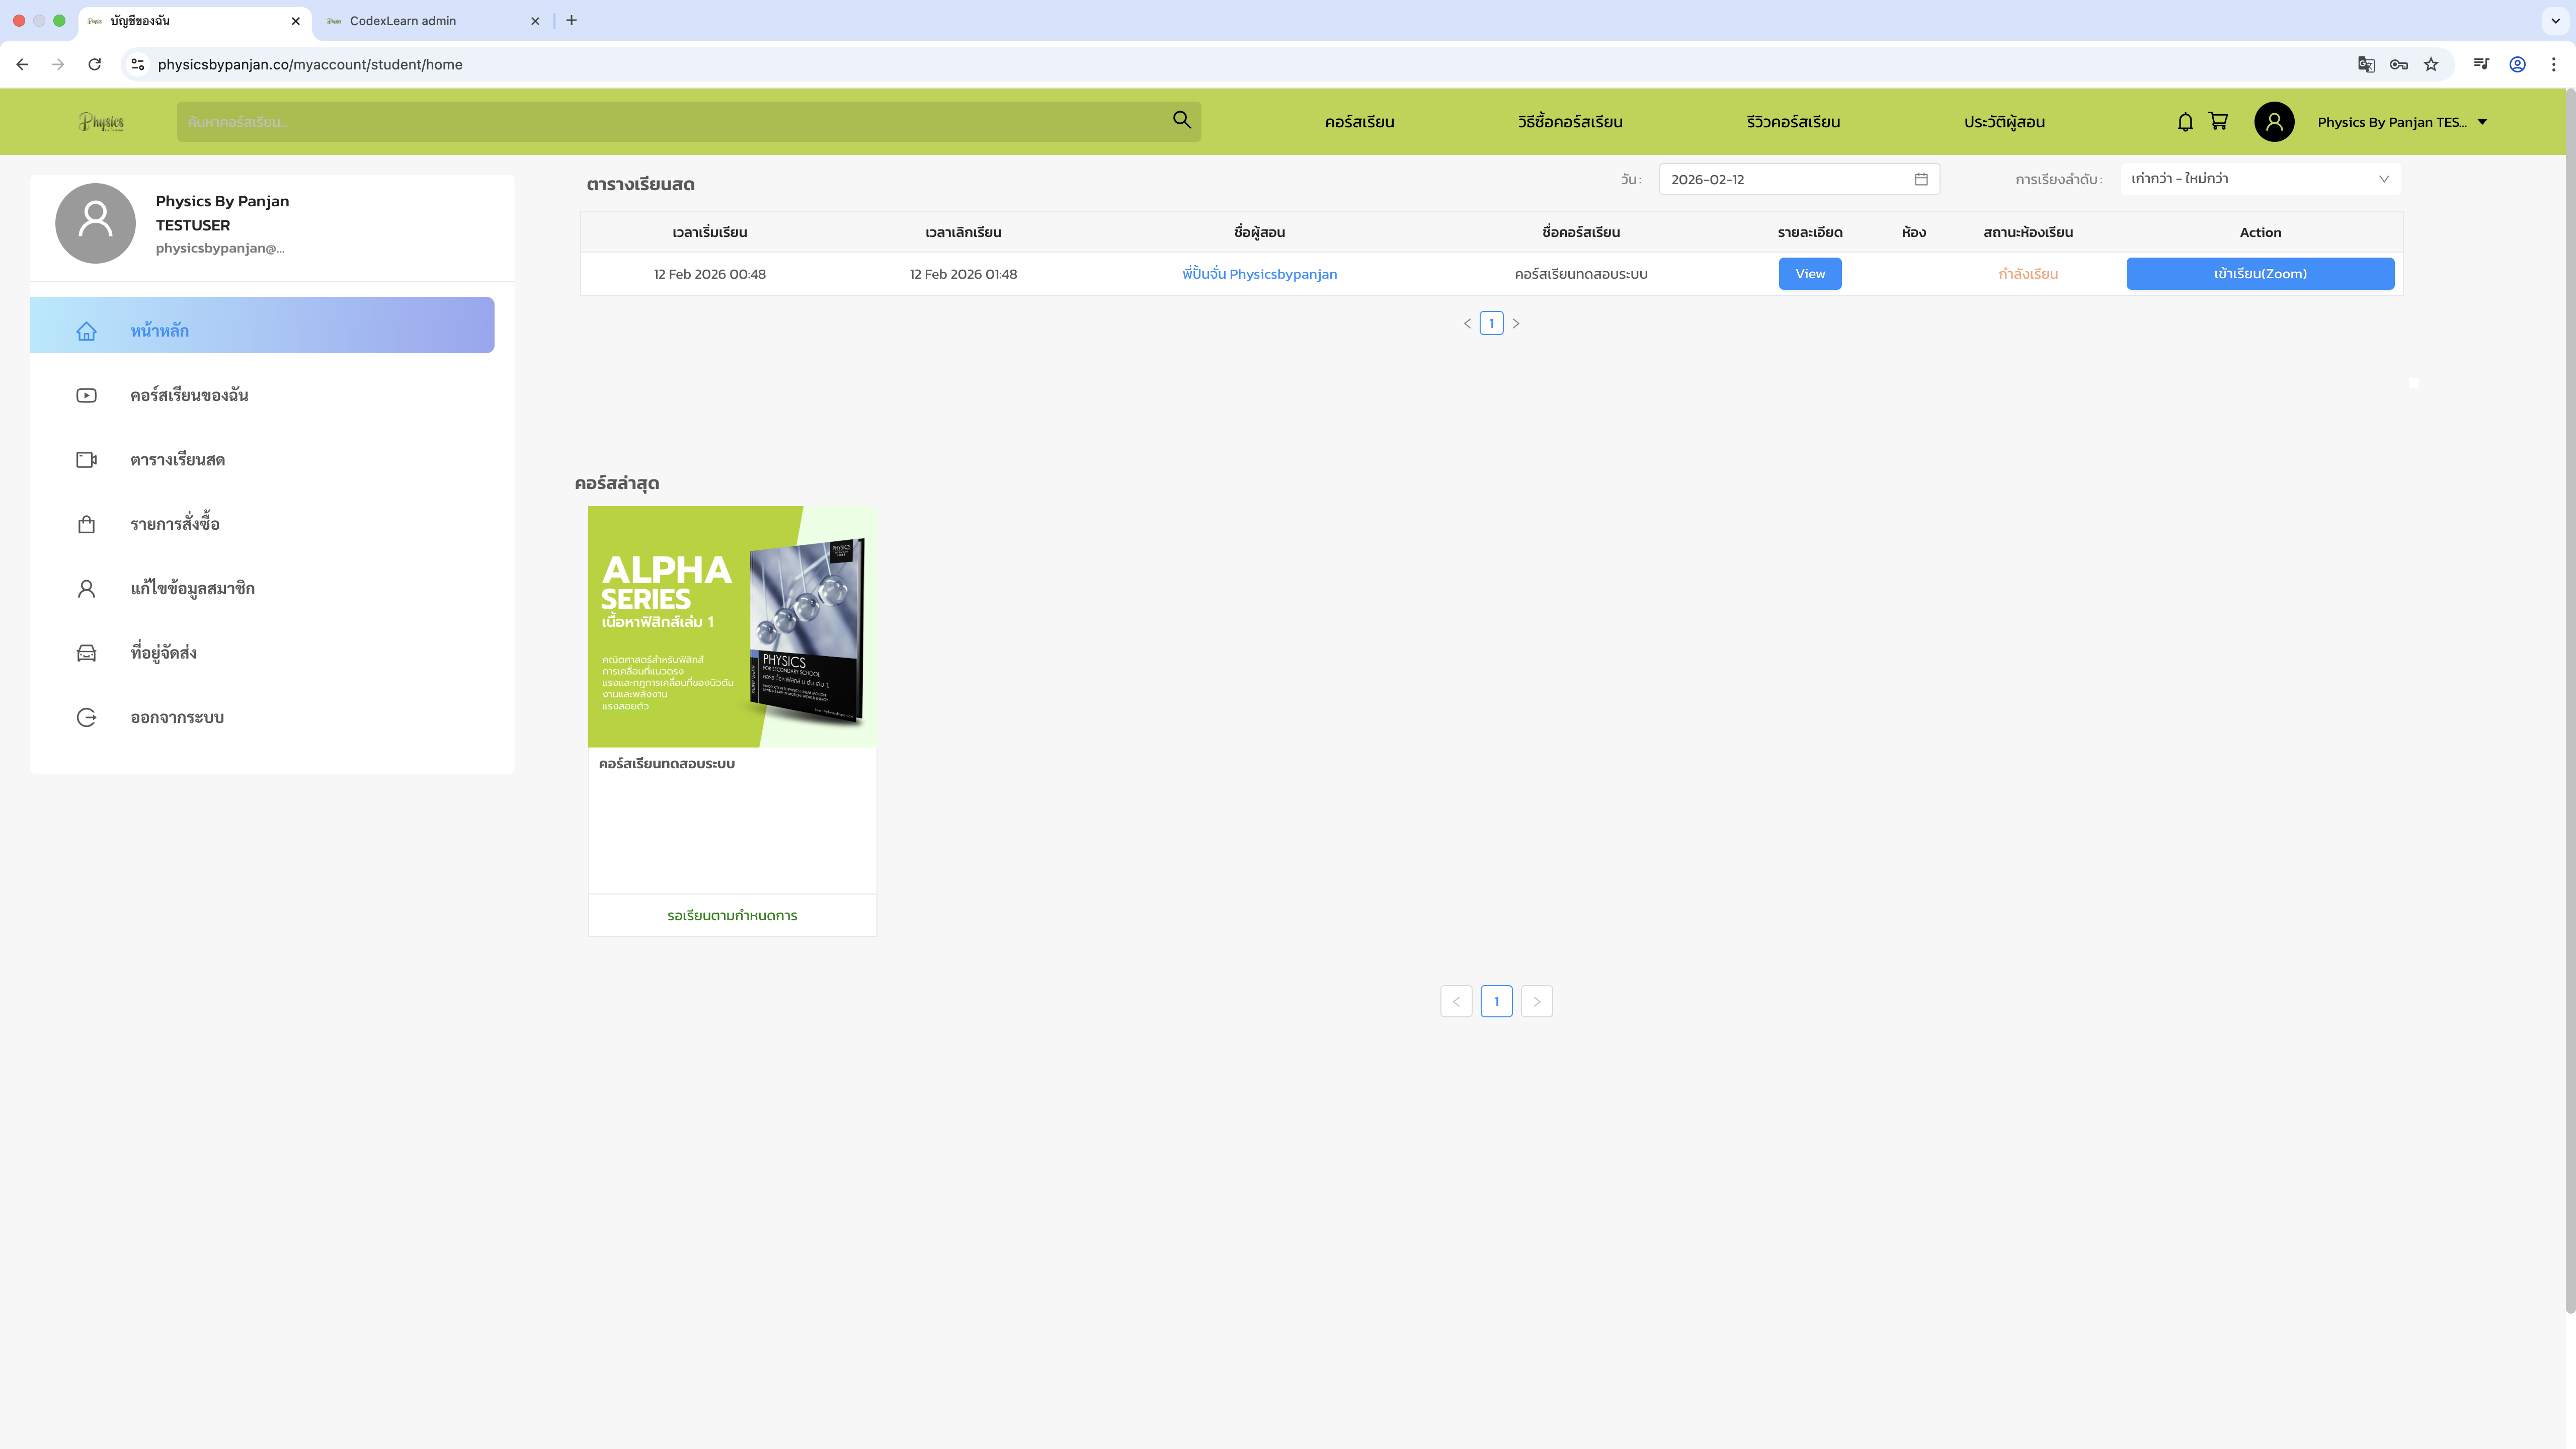
Task: Bookmark this page with star icon
Action: pos(2431,64)
